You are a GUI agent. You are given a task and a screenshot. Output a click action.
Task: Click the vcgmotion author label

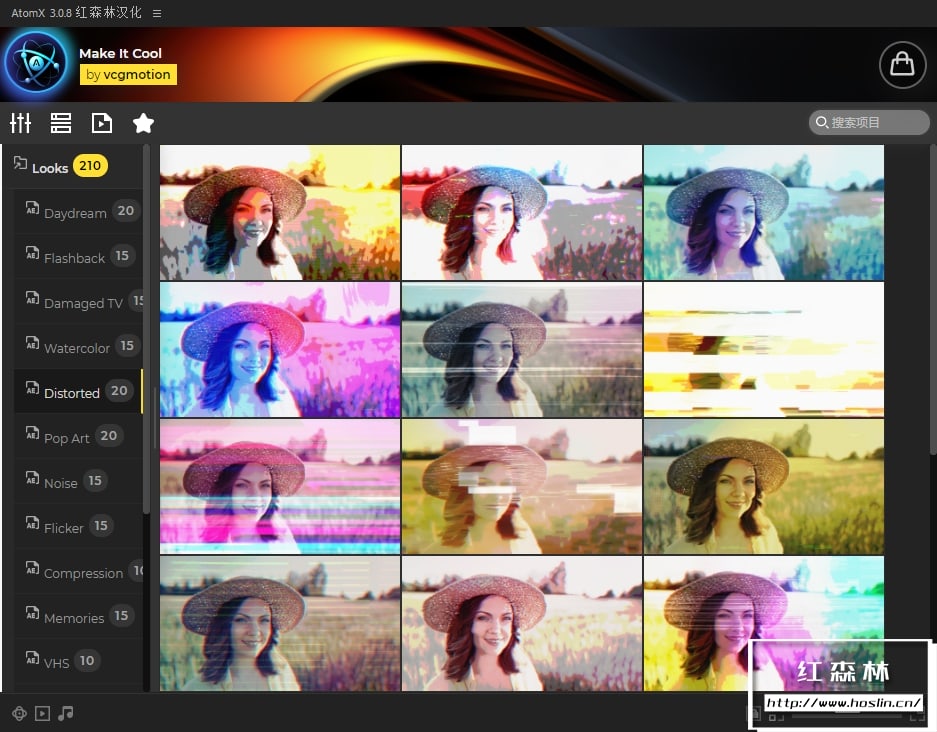[128, 75]
